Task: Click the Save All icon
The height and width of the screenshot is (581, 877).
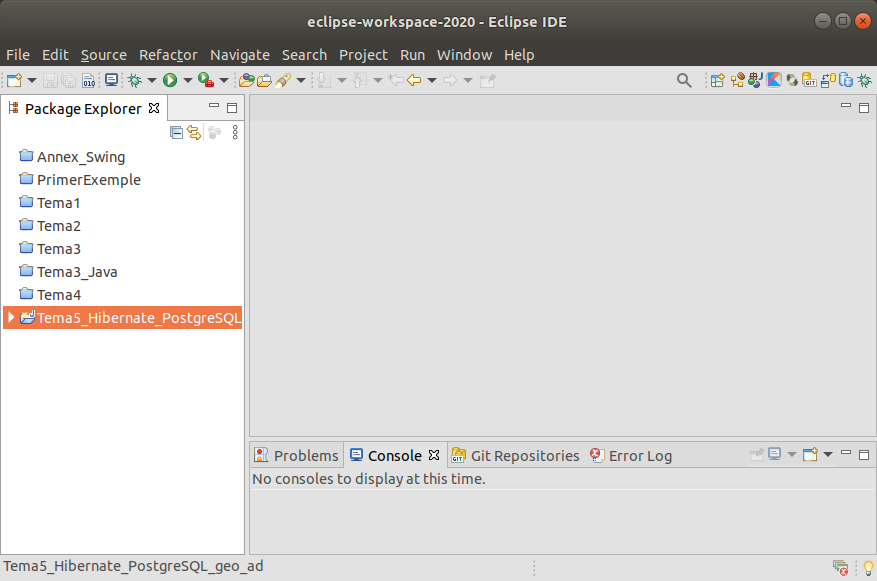Action: click(69, 81)
